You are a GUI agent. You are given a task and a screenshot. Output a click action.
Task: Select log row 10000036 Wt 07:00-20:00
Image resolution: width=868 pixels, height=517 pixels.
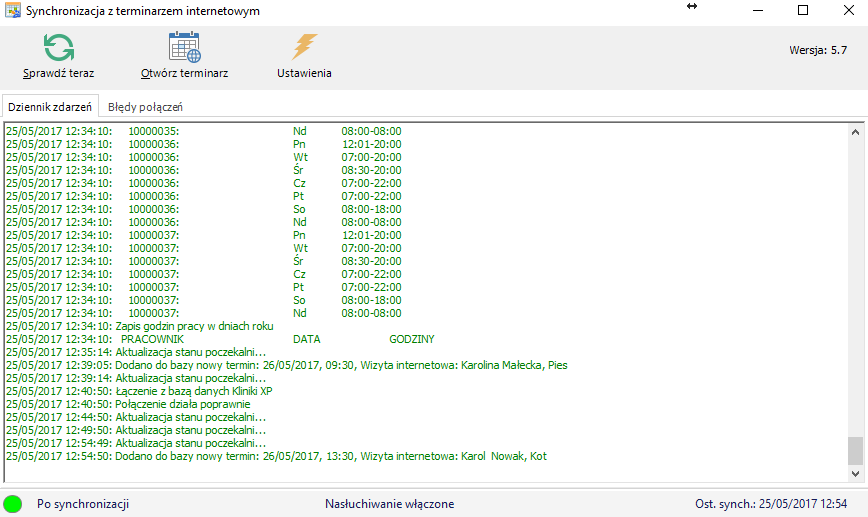click(x=204, y=157)
